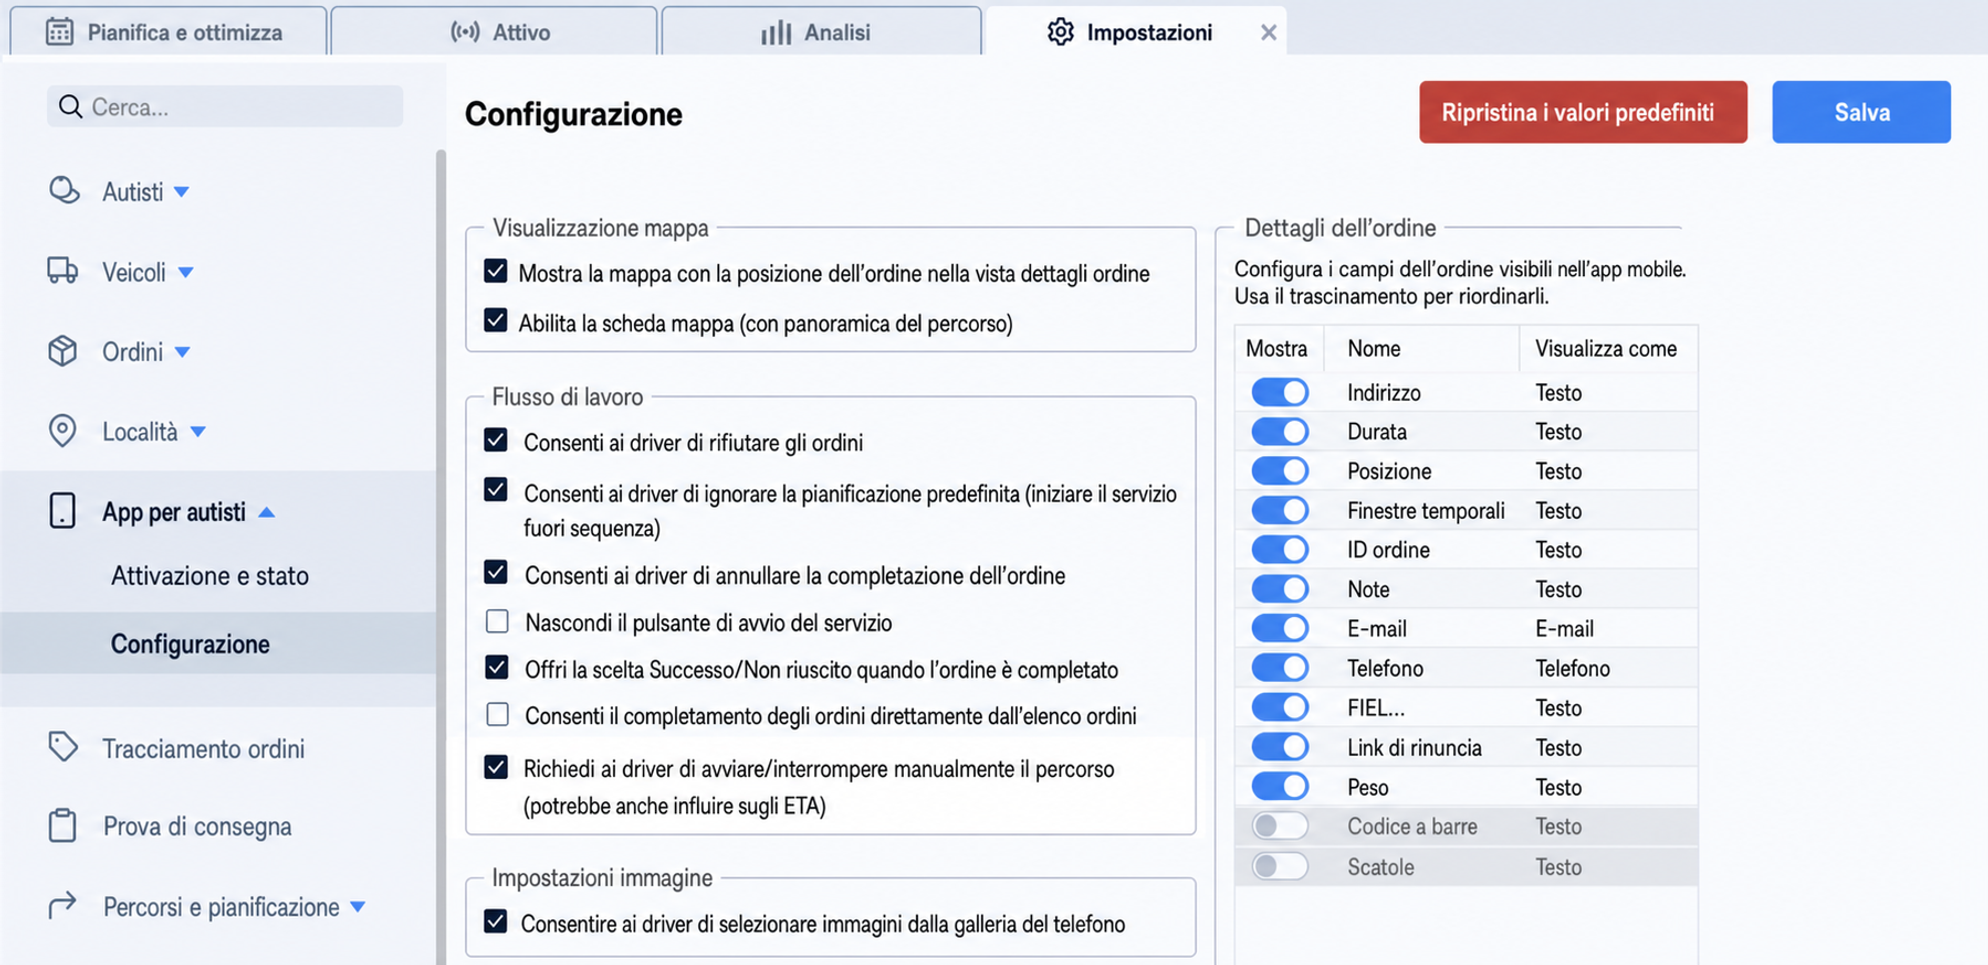
Task: Uncheck the show map in order details option
Action: (495, 271)
